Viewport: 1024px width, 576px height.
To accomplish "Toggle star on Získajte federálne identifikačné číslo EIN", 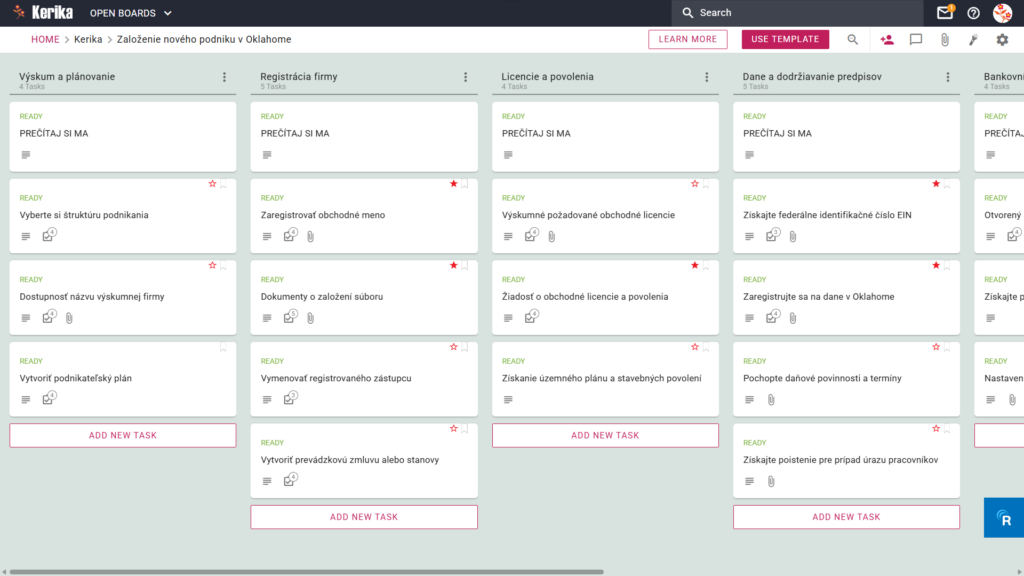I will point(936,184).
